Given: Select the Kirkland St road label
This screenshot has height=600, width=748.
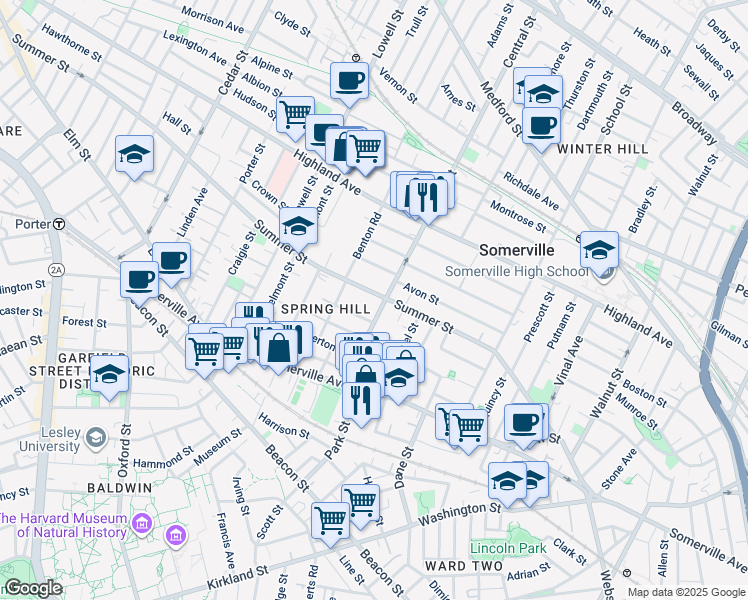Looking at the screenshot, I should 238,578.
